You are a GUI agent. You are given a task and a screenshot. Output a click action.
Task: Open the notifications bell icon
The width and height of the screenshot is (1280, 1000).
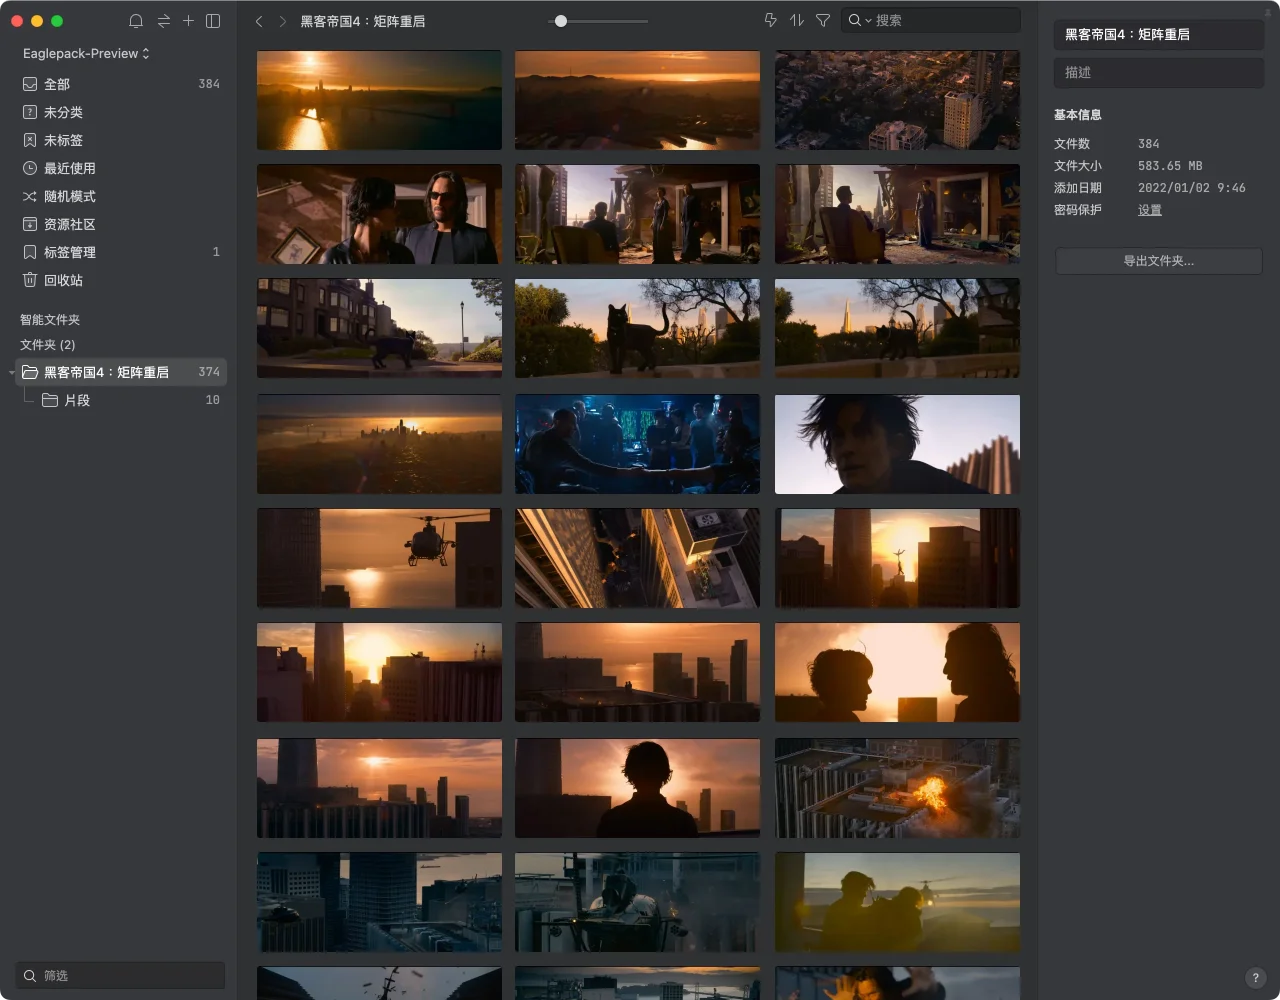point(136,21)
